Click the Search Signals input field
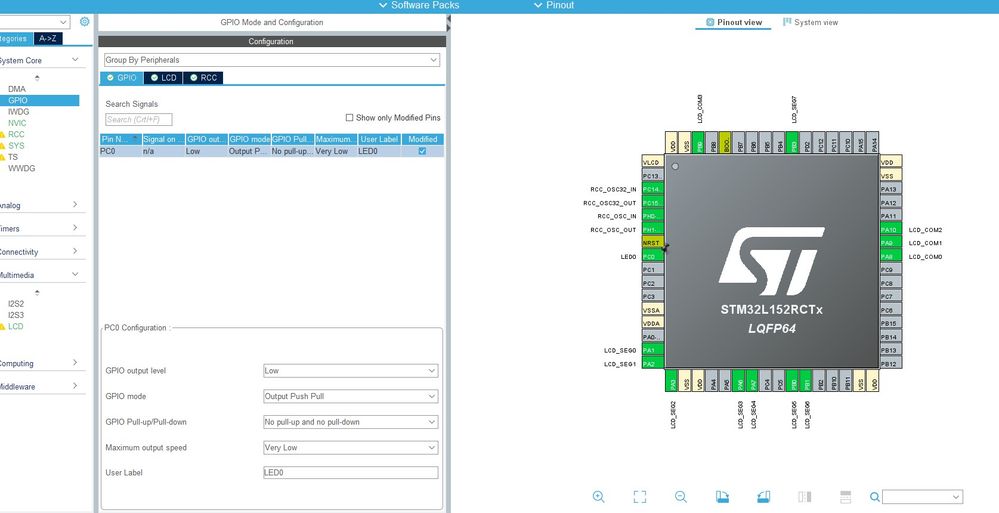The height and width of the screenshot is (513, 999). coord(138,119)
